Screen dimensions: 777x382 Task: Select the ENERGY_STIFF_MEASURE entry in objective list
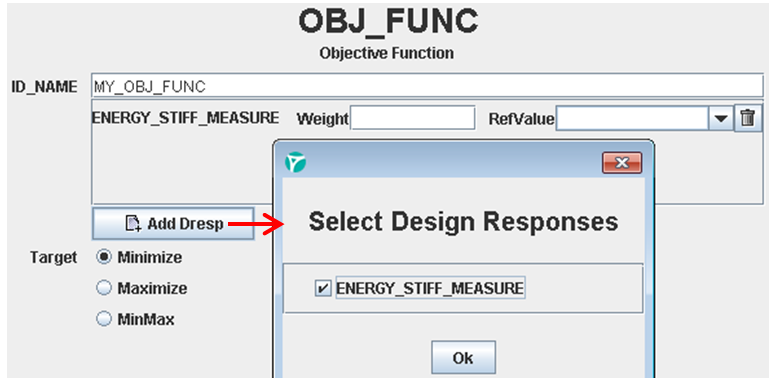tap(186, 118)
